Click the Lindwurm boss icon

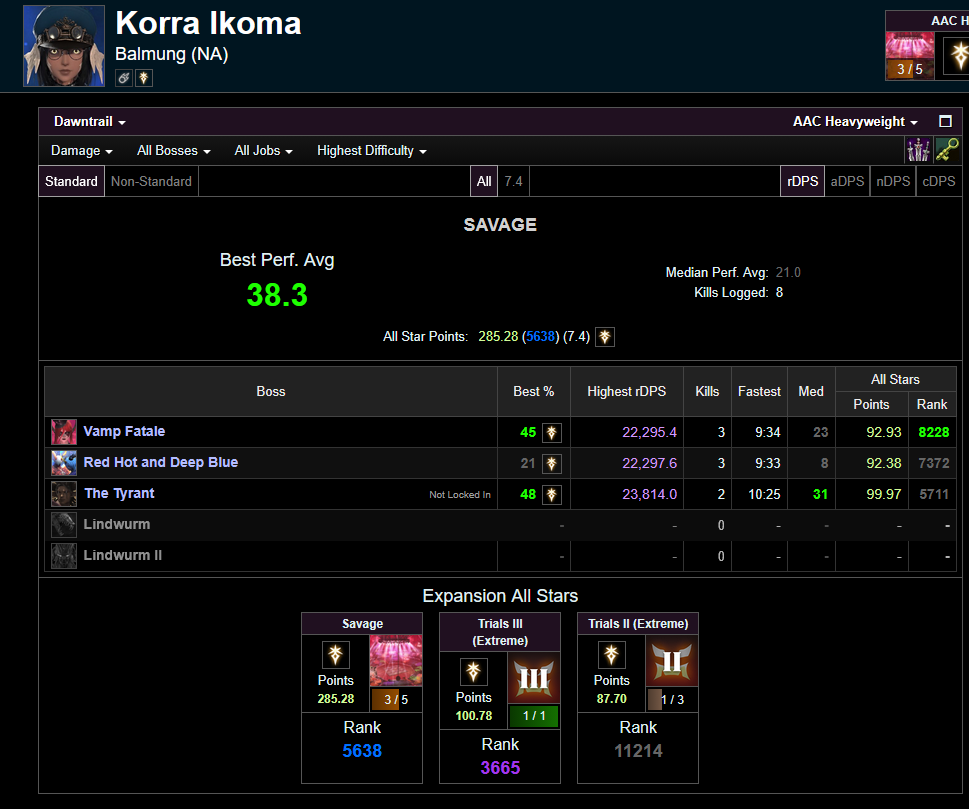[64, 525]
